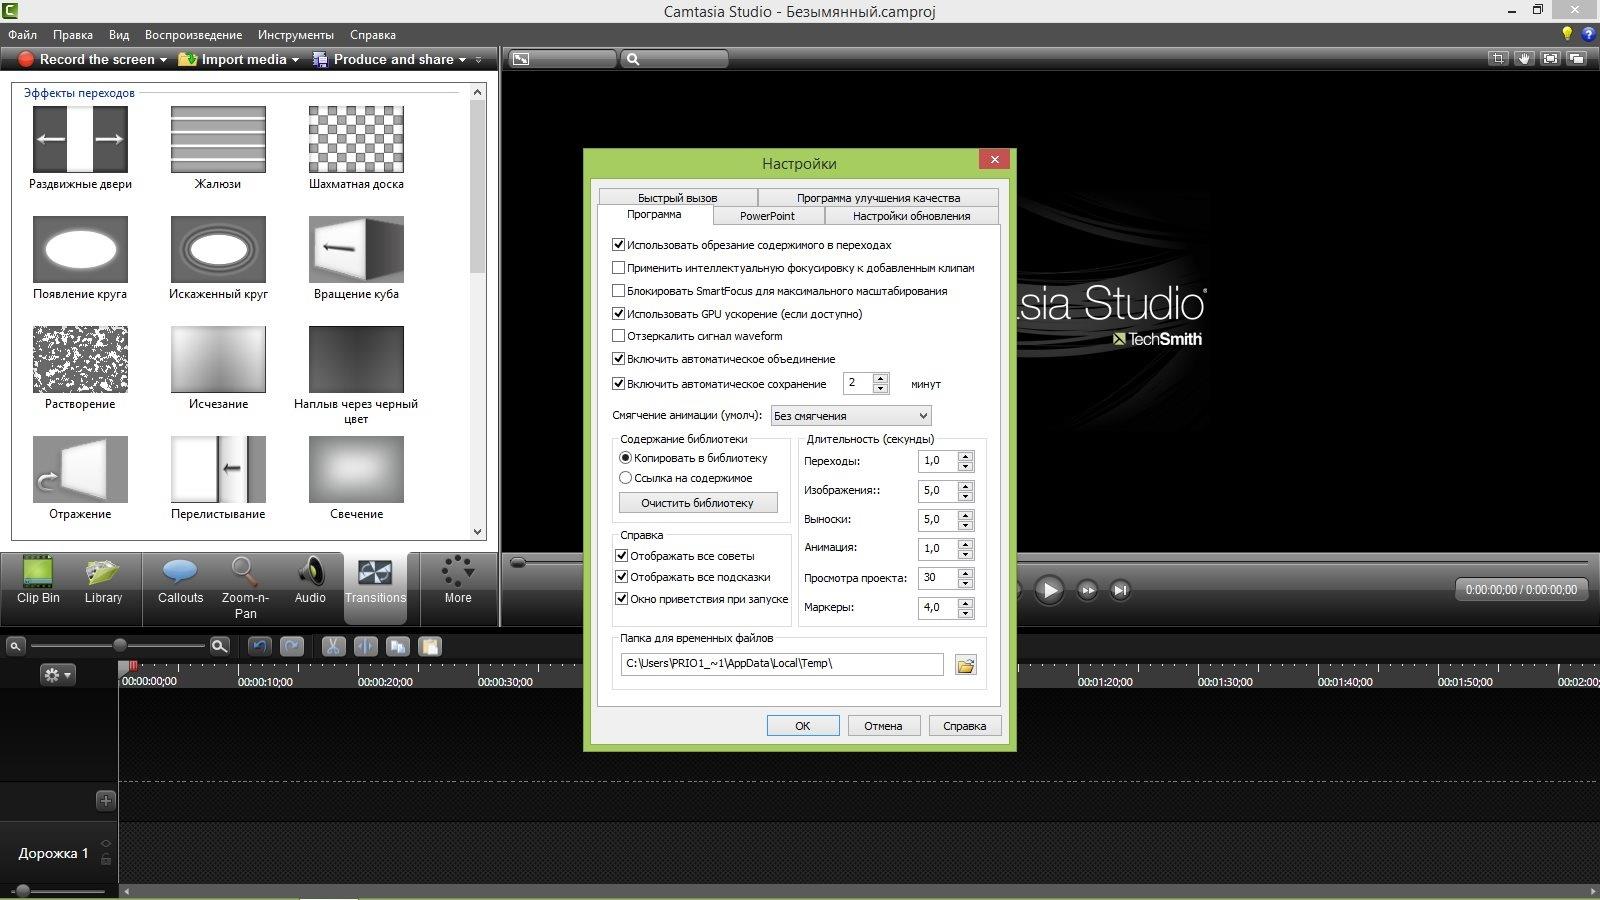Click the add track plus icon
This screenshot has height=900, width=1600.
106,800
